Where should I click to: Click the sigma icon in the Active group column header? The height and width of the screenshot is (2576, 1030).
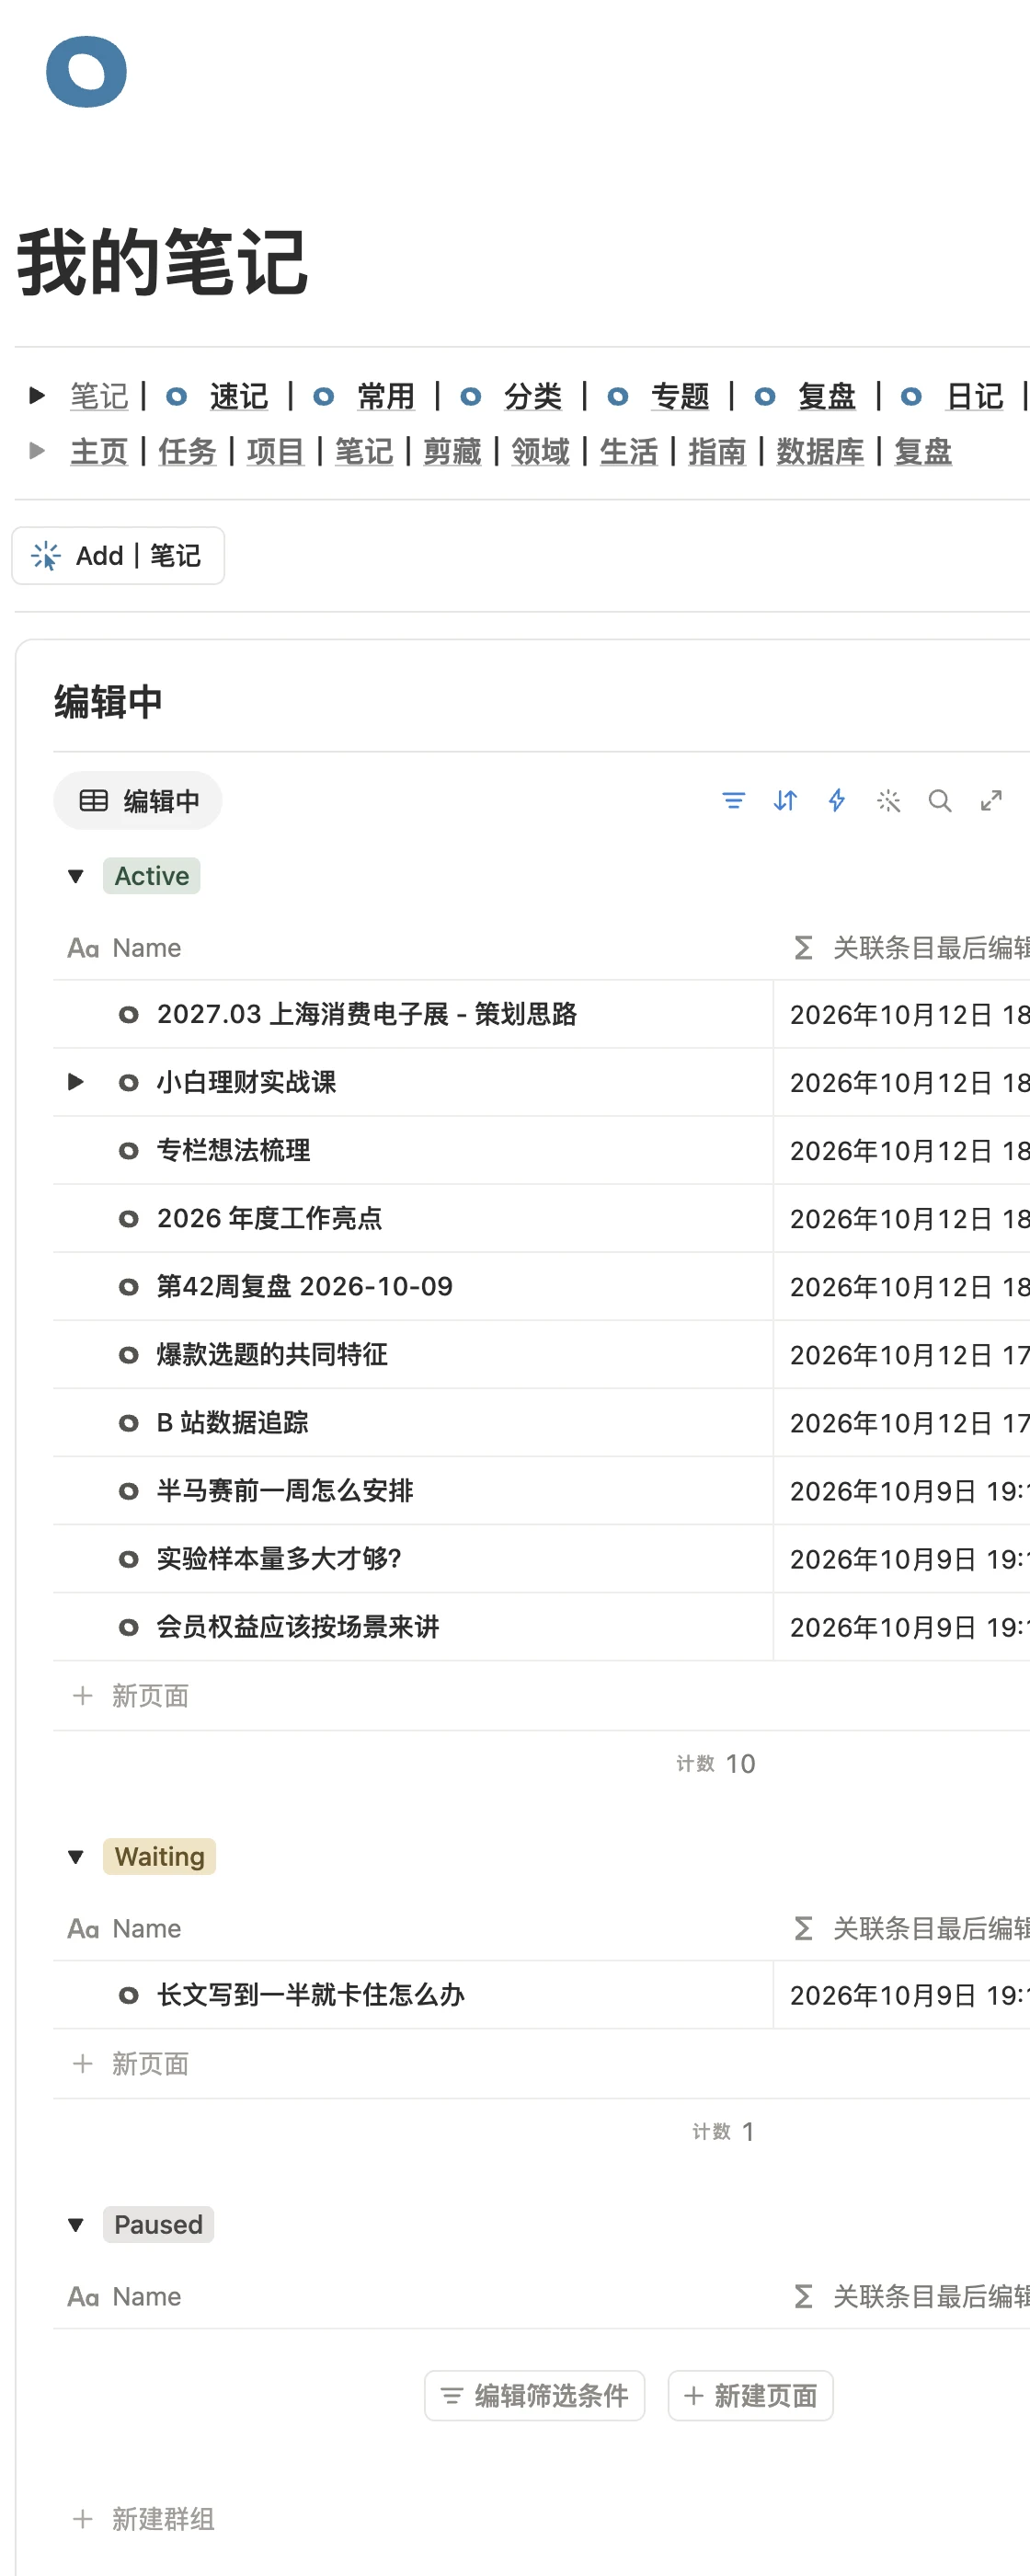pos(803,948)
